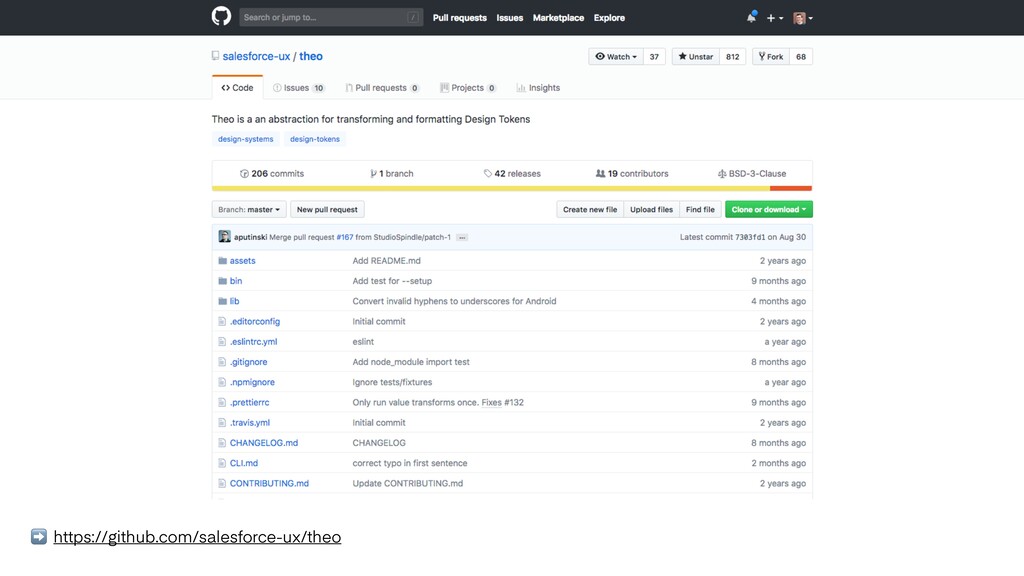The image size is (1024, 576).
Task: Open commit 'Add test for --setup'
Action: (x=392, y=281)
